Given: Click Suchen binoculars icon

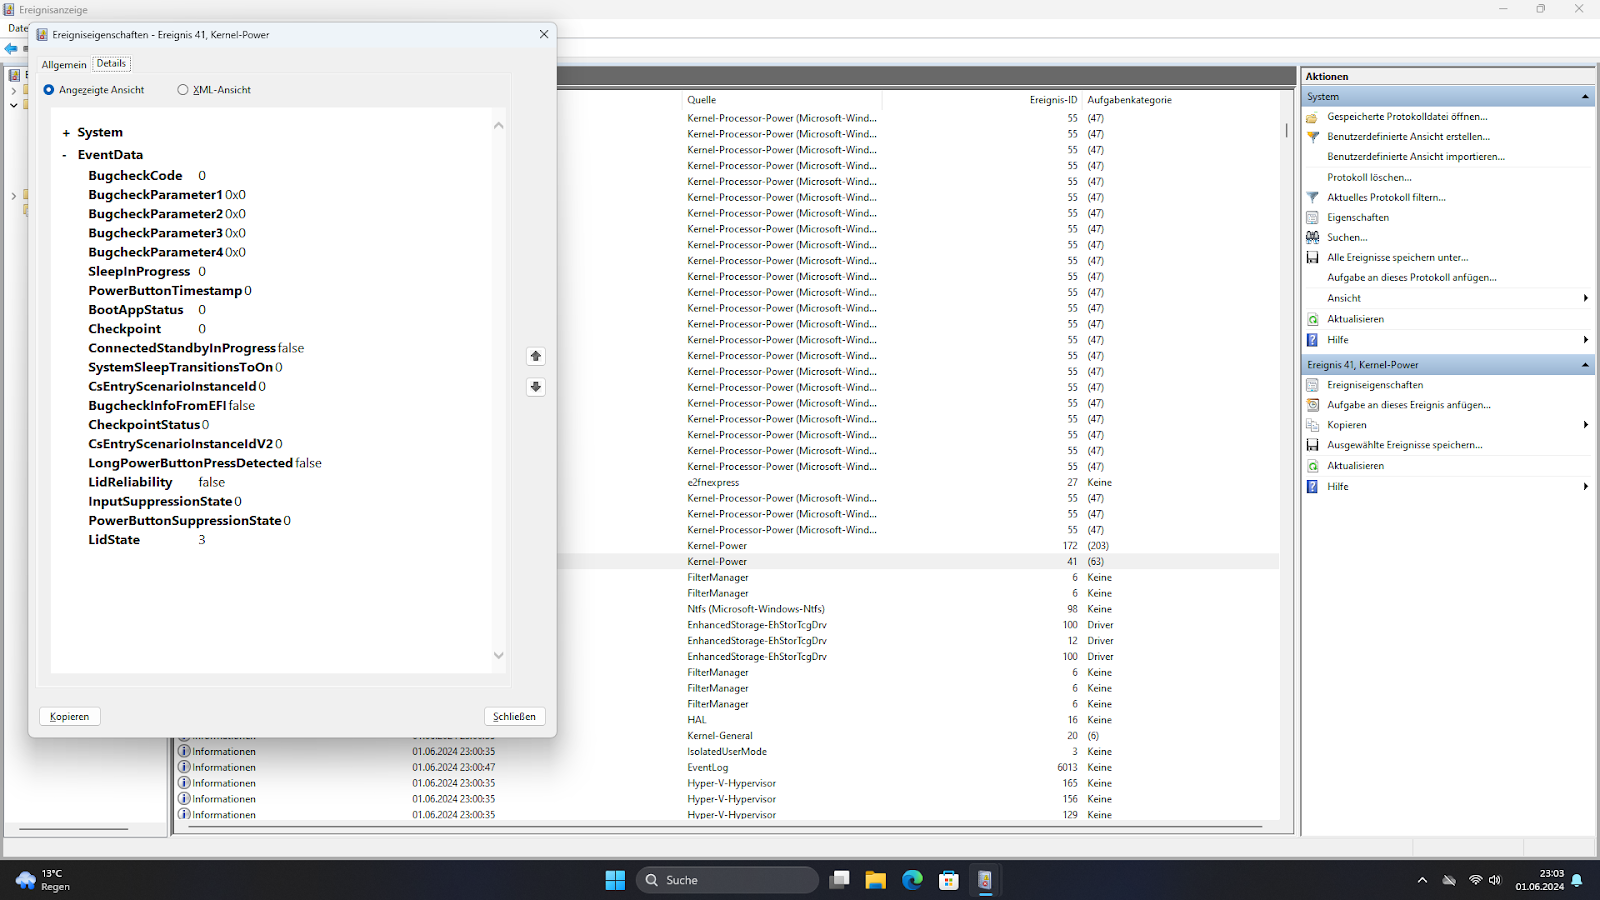Looking at the screenshot, I should [1313, 238].
